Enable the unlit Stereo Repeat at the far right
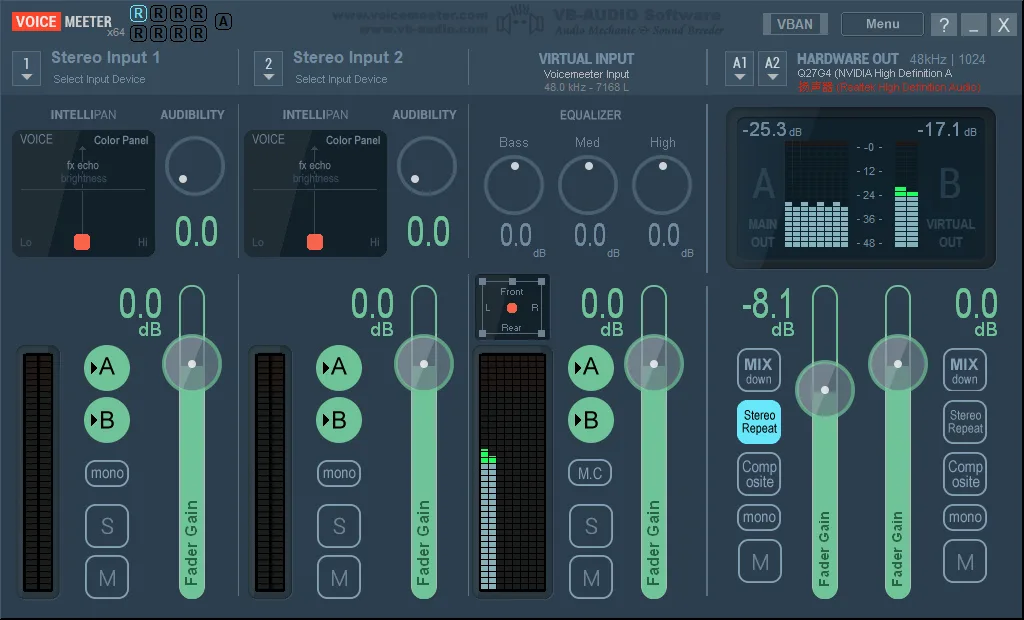 click(965, 422)
